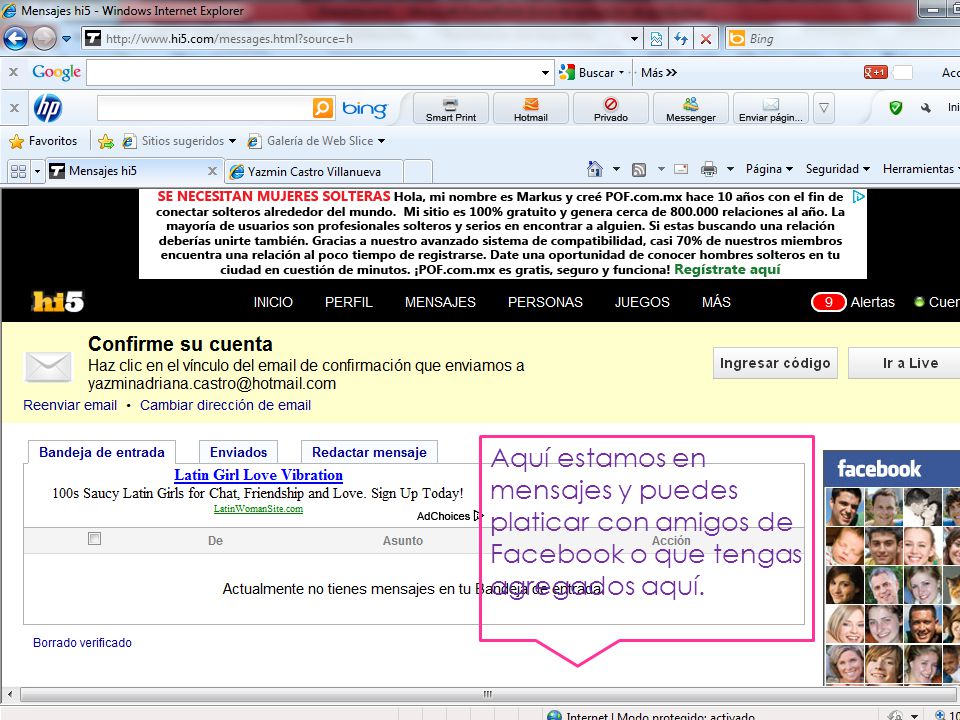This screenshot has height=720, width=960.
Task: Launch Messenger from the HP toolbar
Action: [x=691, y=108]
